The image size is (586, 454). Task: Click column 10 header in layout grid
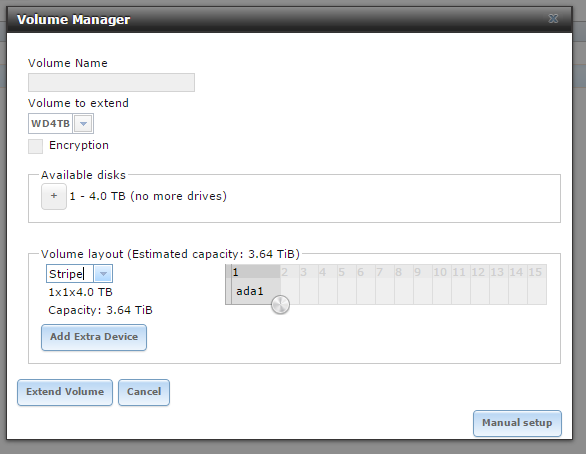pos(442,272)
